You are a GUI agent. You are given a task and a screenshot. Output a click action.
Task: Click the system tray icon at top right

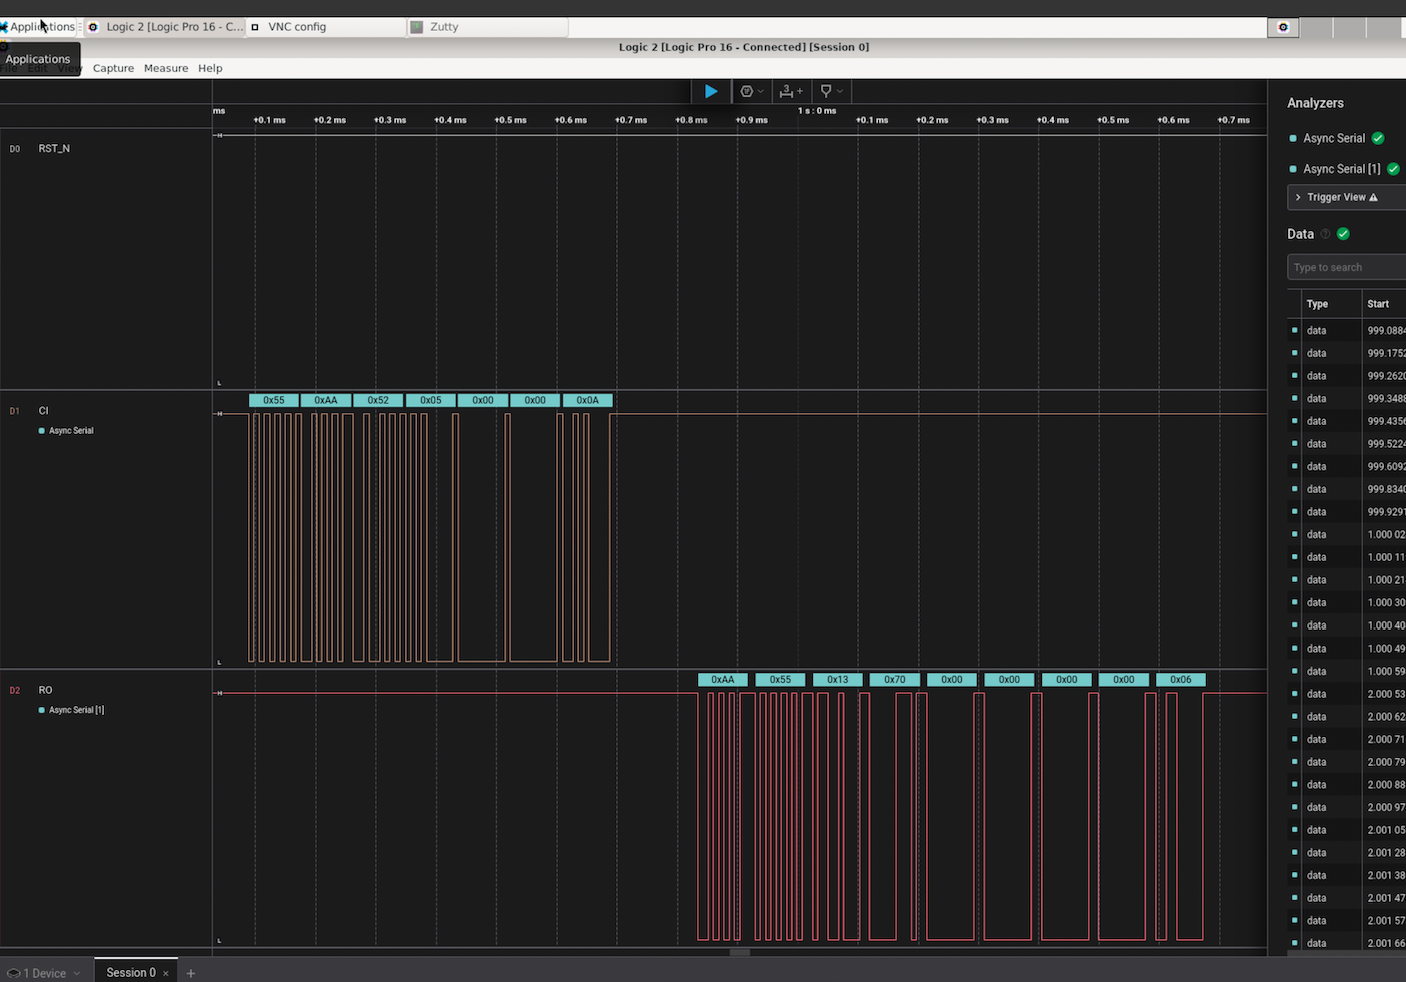point(1283,27)
